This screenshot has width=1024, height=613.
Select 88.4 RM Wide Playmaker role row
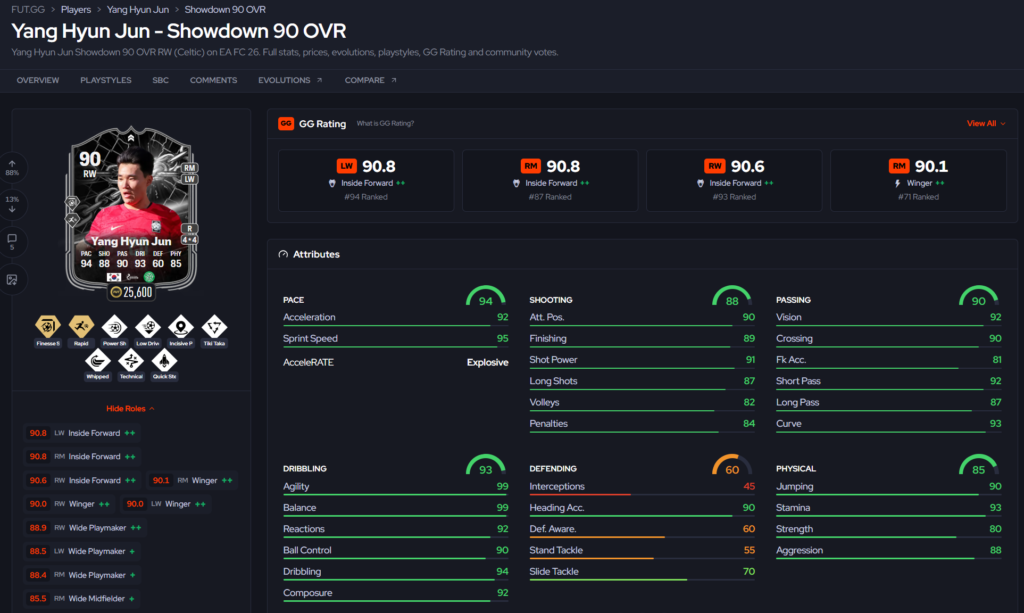pos(82,574)
